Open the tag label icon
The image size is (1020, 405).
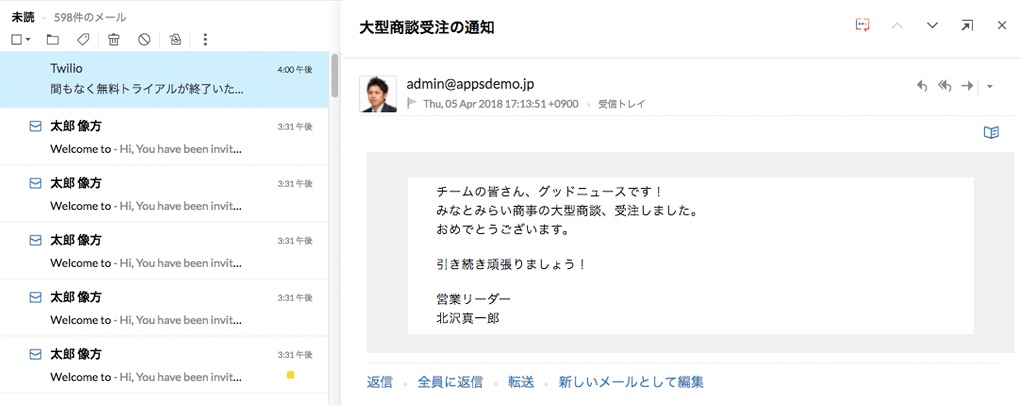[x=83, y=40]
